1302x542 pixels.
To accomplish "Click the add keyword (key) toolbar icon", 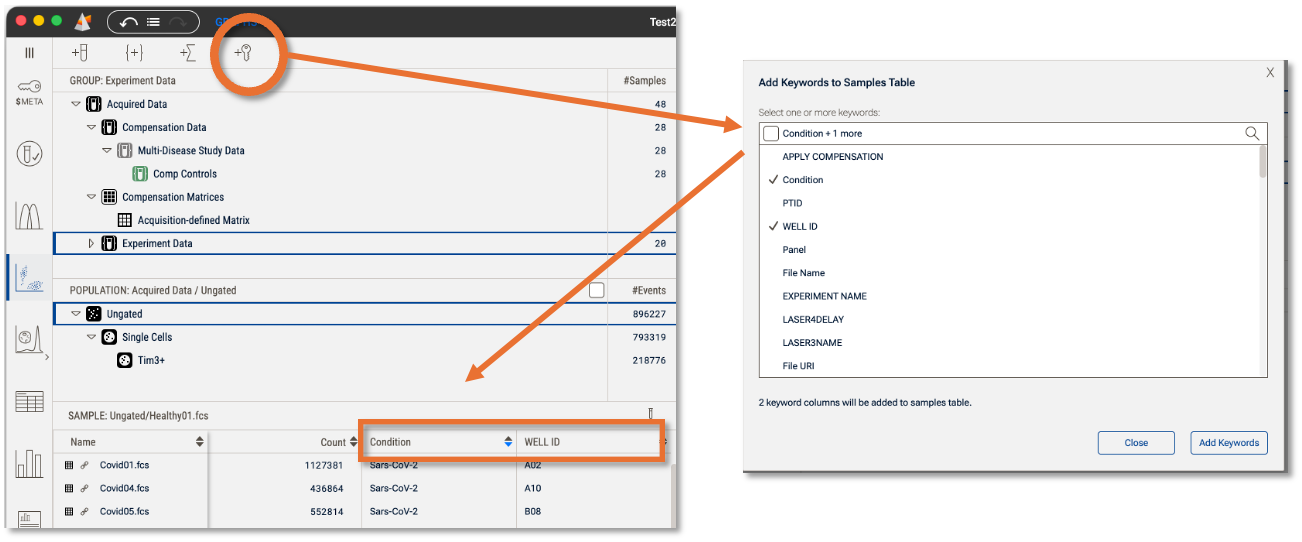I will click(x=242, y=53).
